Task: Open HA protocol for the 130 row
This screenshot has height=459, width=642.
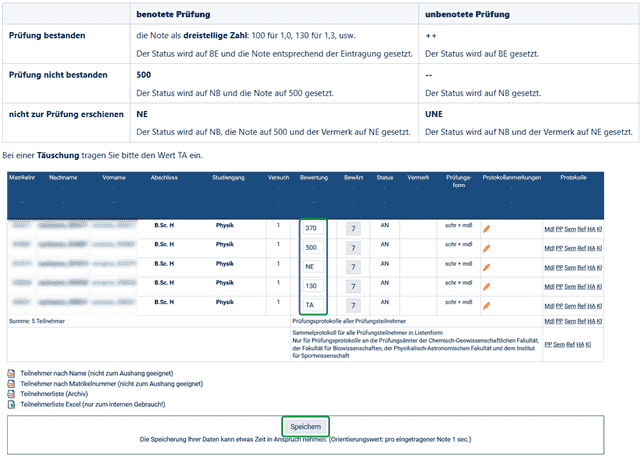Action: point(591,287)
